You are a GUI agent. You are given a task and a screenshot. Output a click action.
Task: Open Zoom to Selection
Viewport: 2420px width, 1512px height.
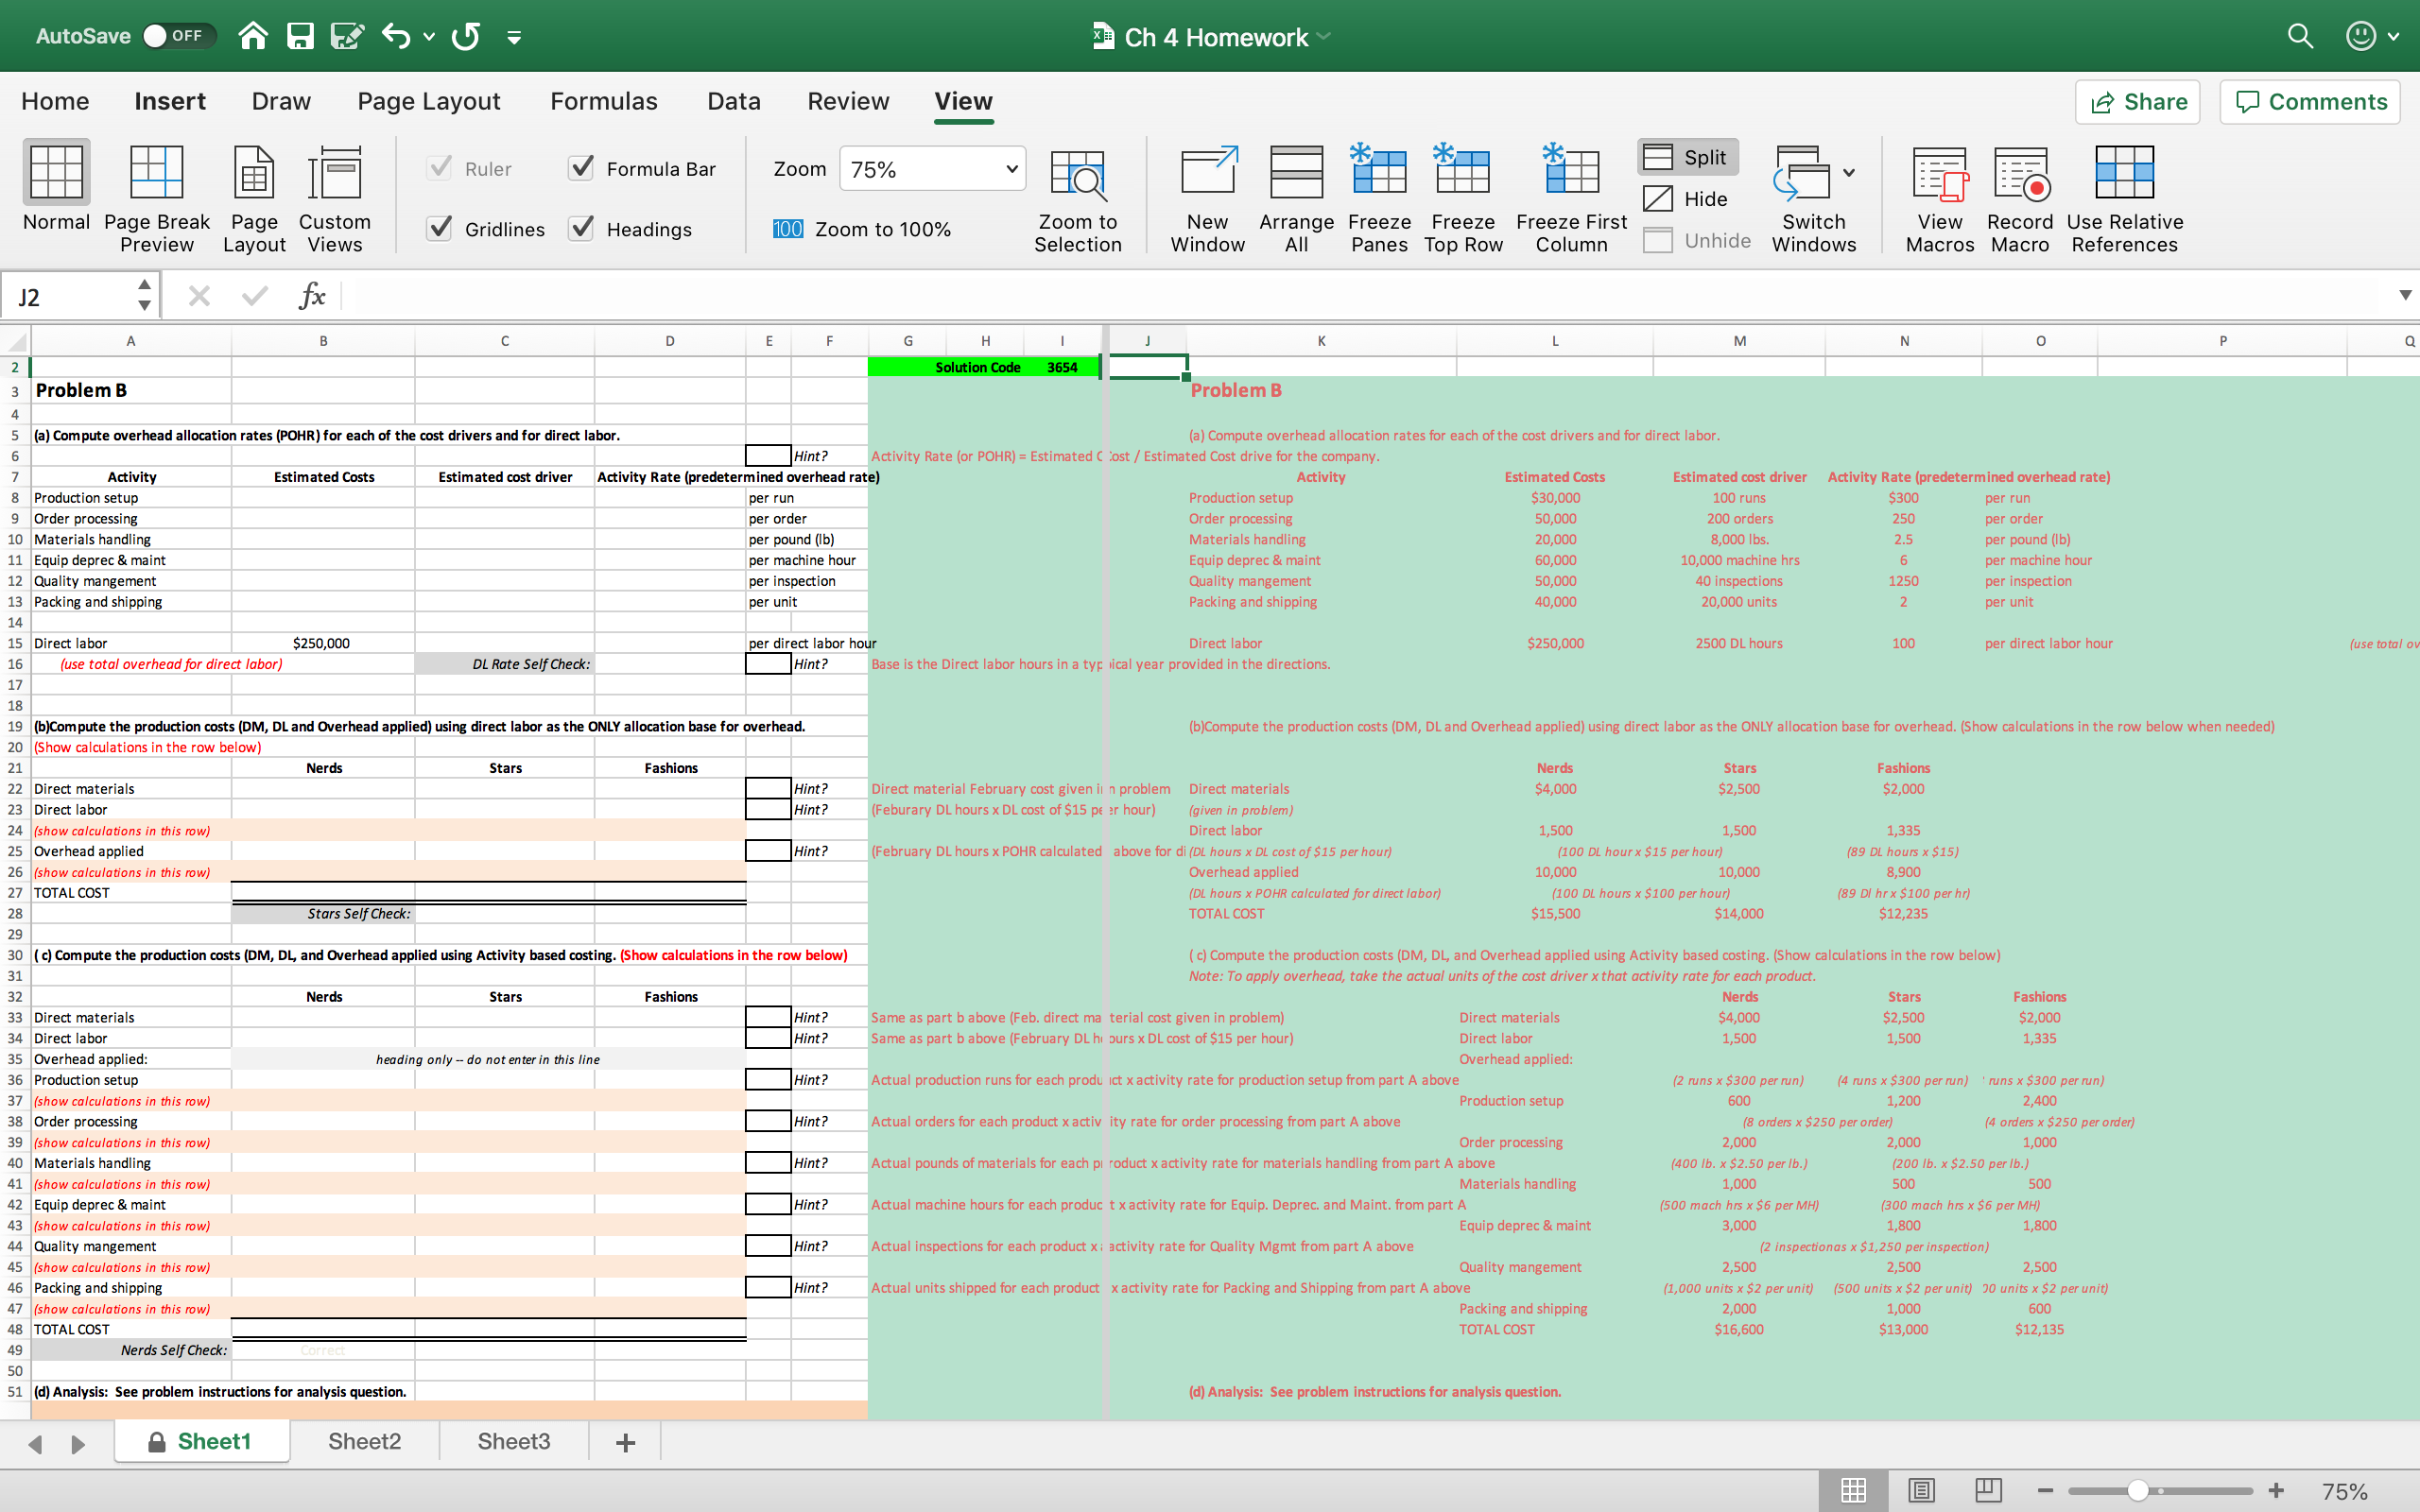pyautogui.click(x=1078, y=195)
